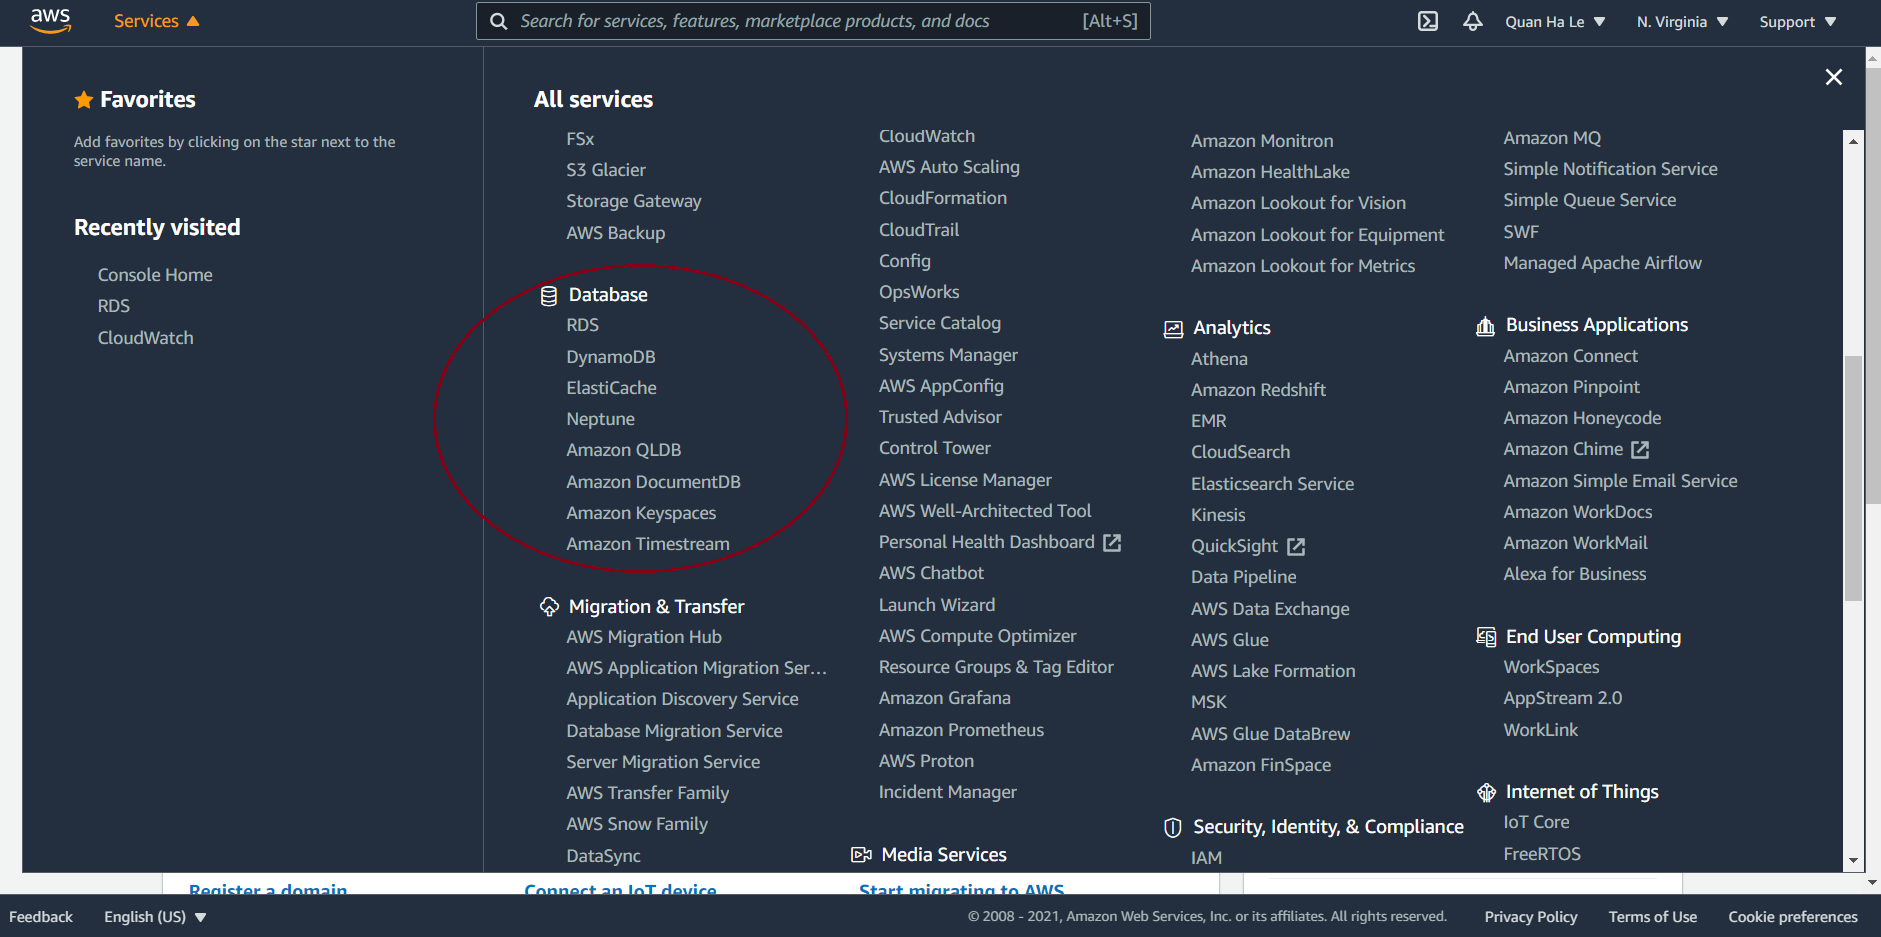Open Amazon DocumentDB
The image size is (1881, 937).
point(654,482)
